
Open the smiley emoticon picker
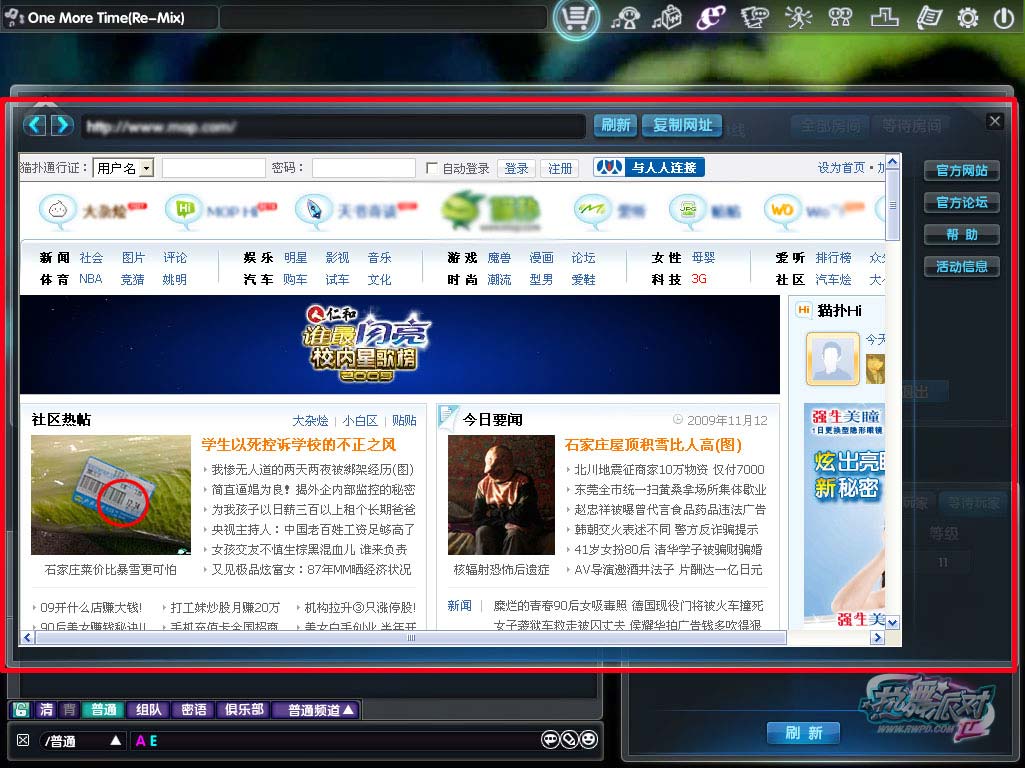[588, 739]
